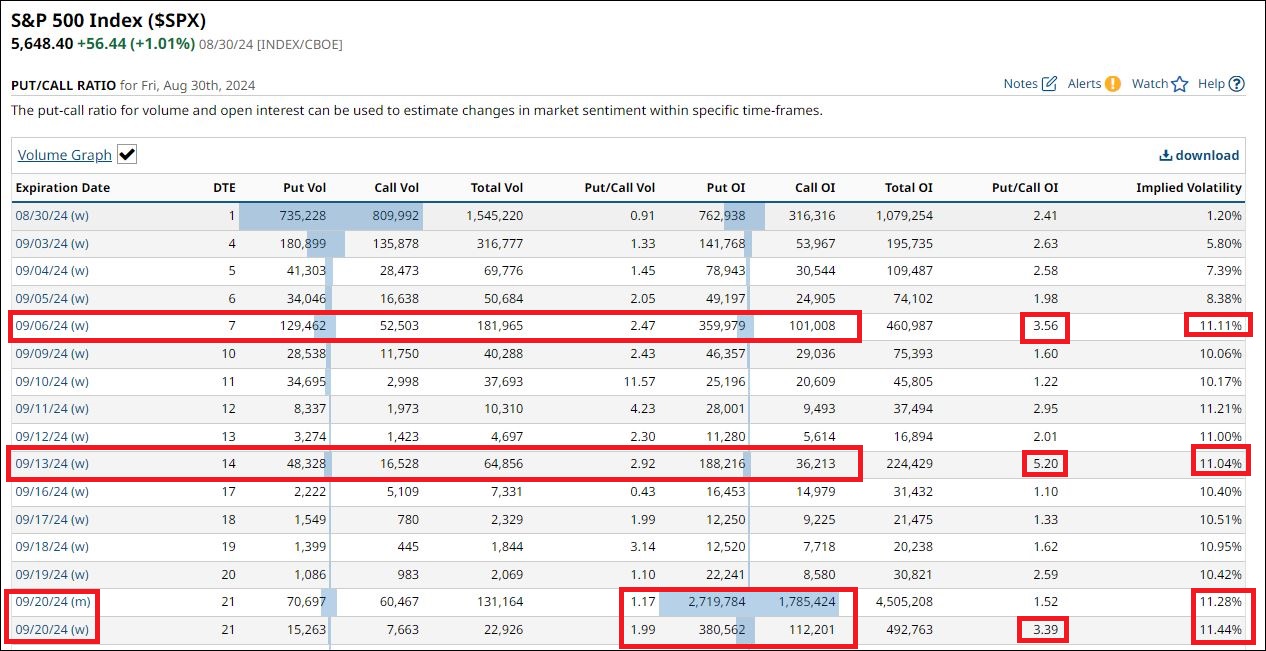Sort table by Implied Volatility header
1266x651 pixels.
coord(1188,188)
